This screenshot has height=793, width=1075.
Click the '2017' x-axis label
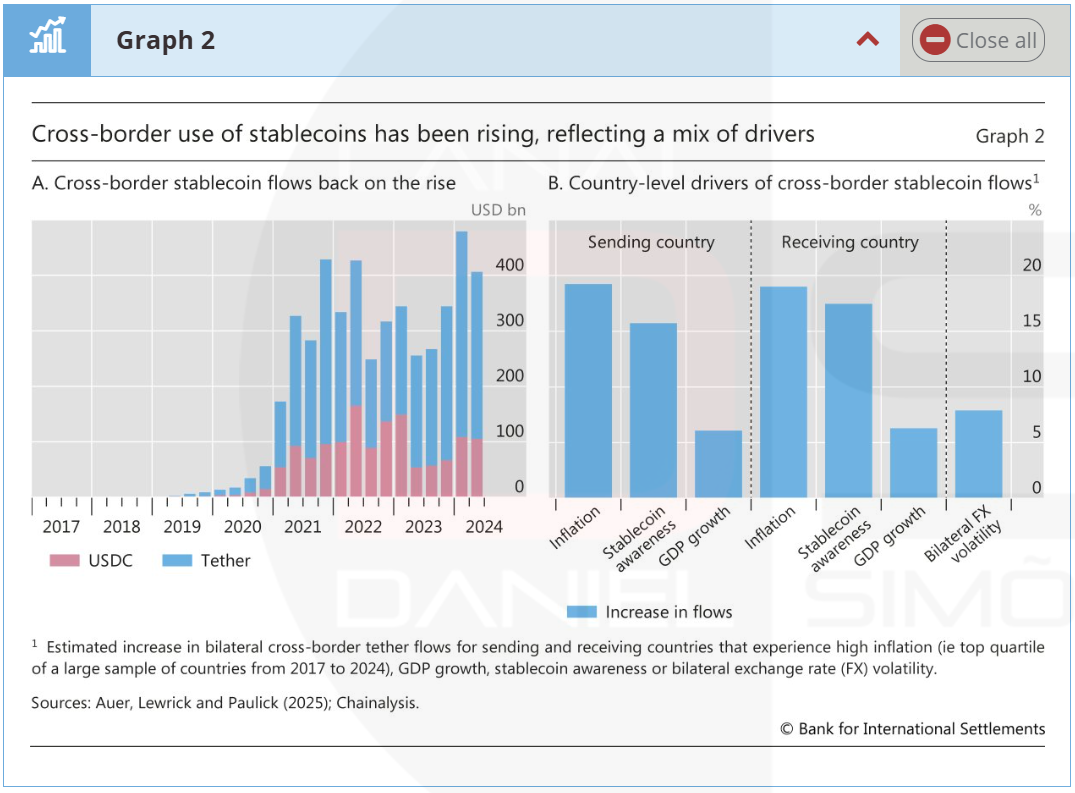click(x=61, y=526)
